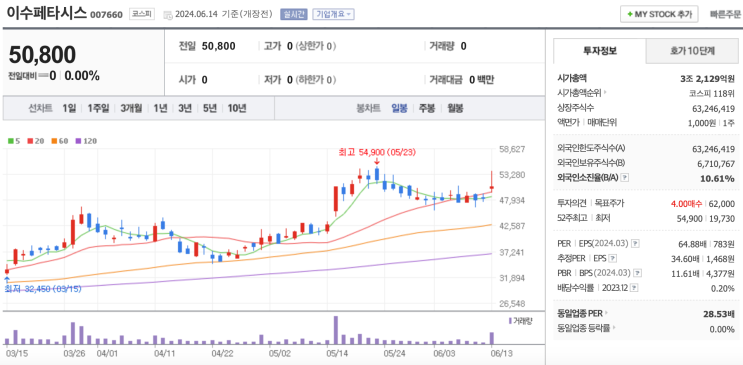
Task: Click the 0.00% change value
Action: click(x=82, y=75)
